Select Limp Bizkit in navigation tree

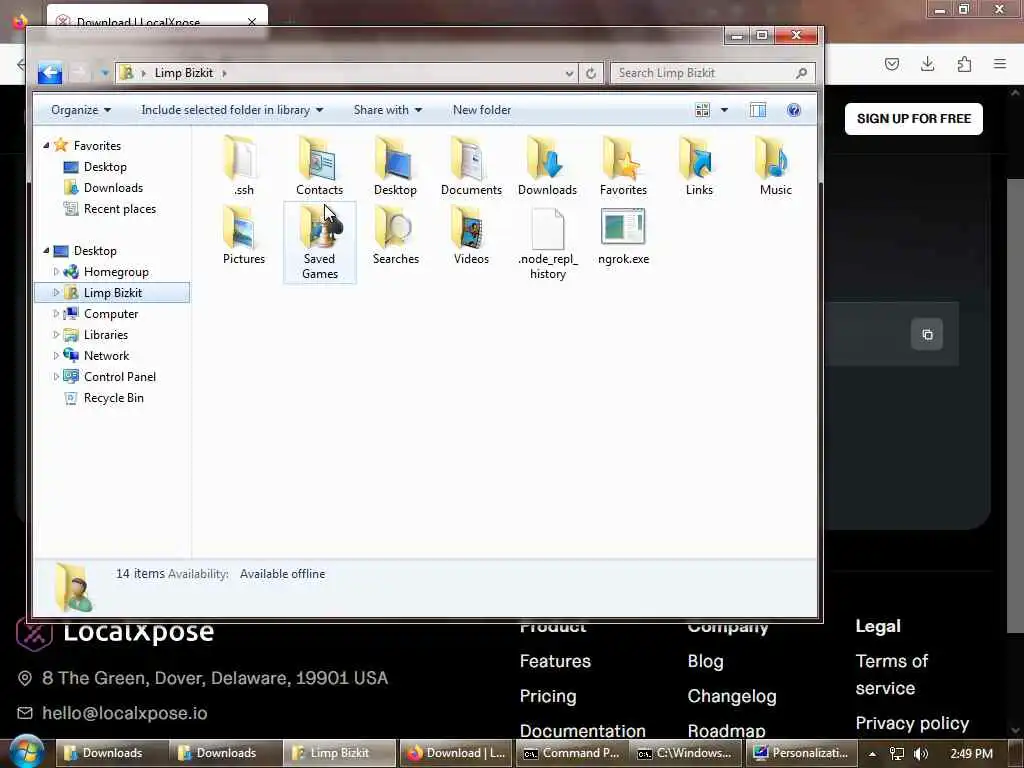[x=112, y=293]
